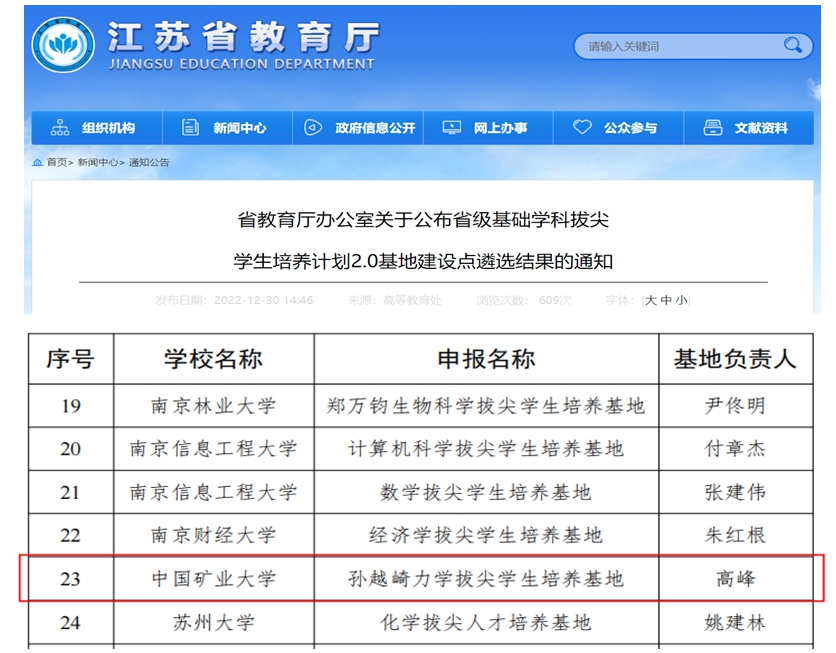Image resolution: width=836 pixels, height=653 pixels.
Task: Set font size to 大 (large)
Action: click(x=651, y=300)
